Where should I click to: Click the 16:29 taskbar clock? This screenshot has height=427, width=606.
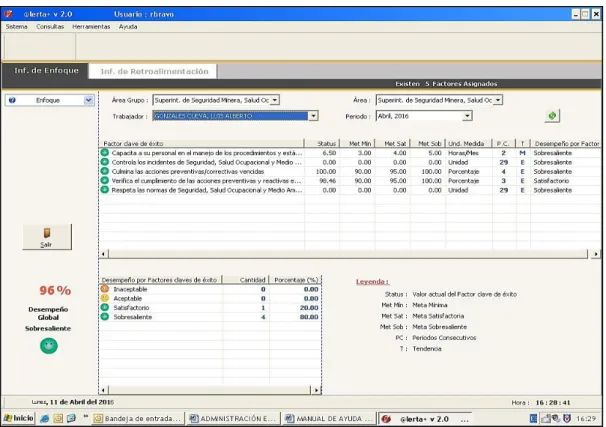586,418
